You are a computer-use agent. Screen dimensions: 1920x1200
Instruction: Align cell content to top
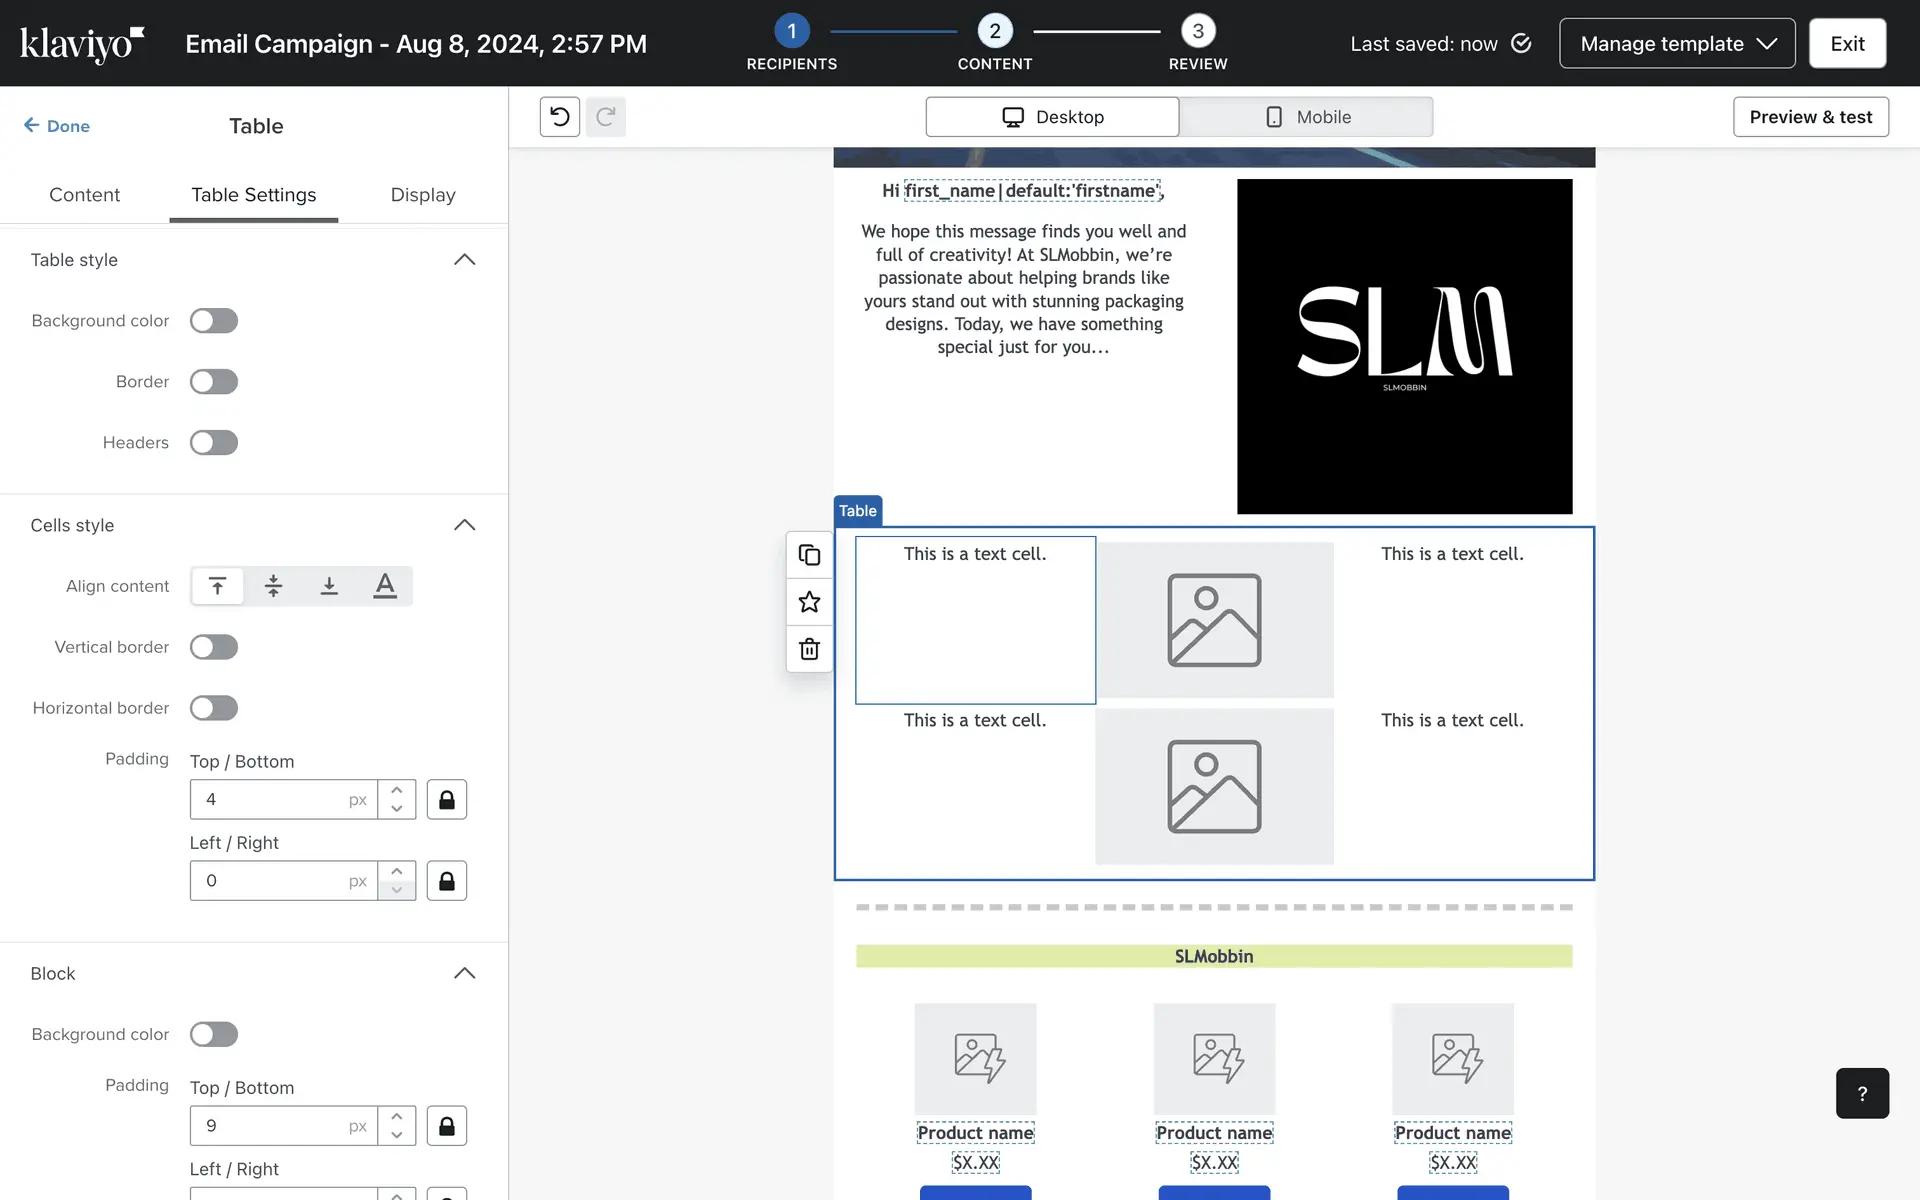pos(218,586)
